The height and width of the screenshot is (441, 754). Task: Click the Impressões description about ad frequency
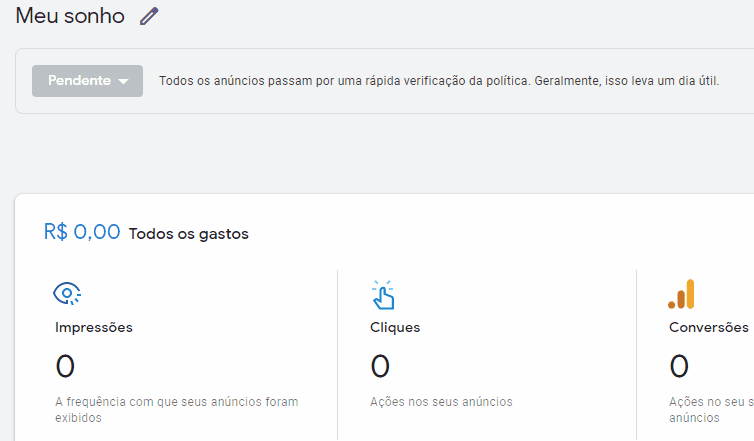(x=176, y=410)
